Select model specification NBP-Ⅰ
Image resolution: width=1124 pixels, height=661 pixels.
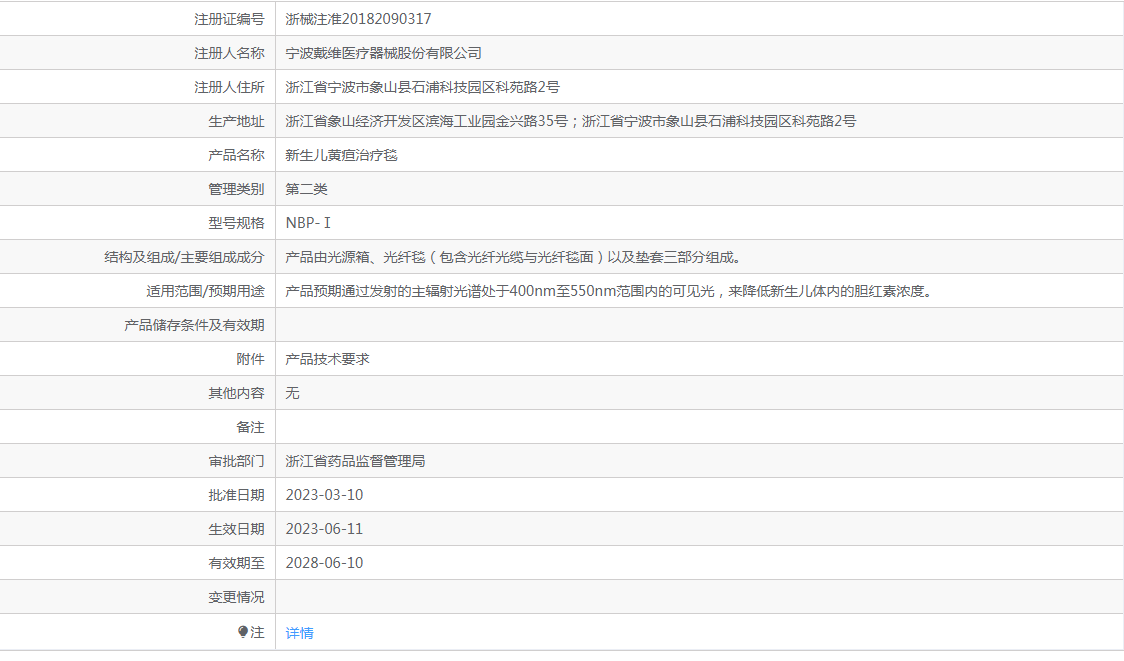coord(308,223)
